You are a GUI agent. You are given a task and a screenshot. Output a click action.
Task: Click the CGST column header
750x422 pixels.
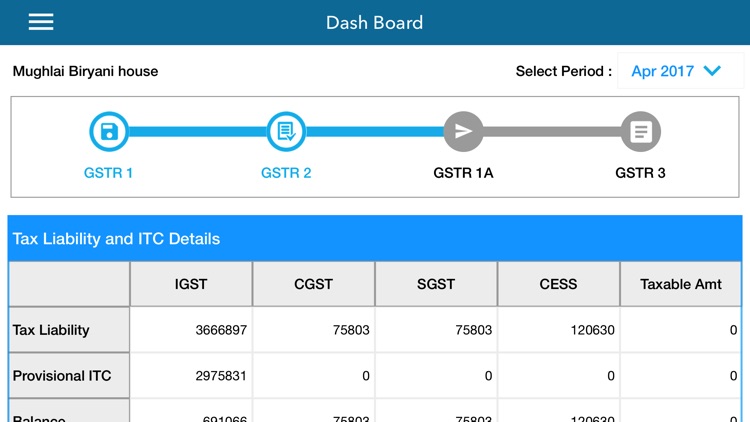313,284
